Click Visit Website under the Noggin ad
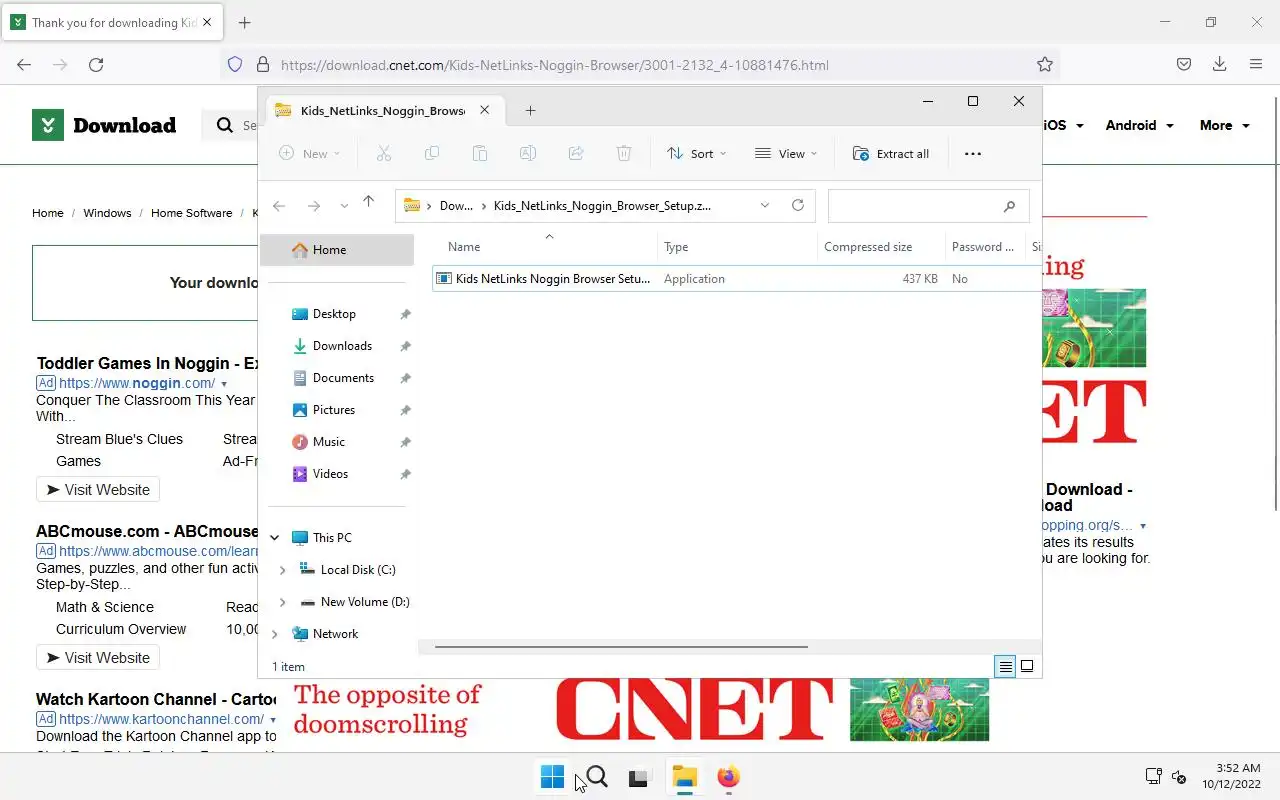This screenshot has height=800, width=1280. 98,490
